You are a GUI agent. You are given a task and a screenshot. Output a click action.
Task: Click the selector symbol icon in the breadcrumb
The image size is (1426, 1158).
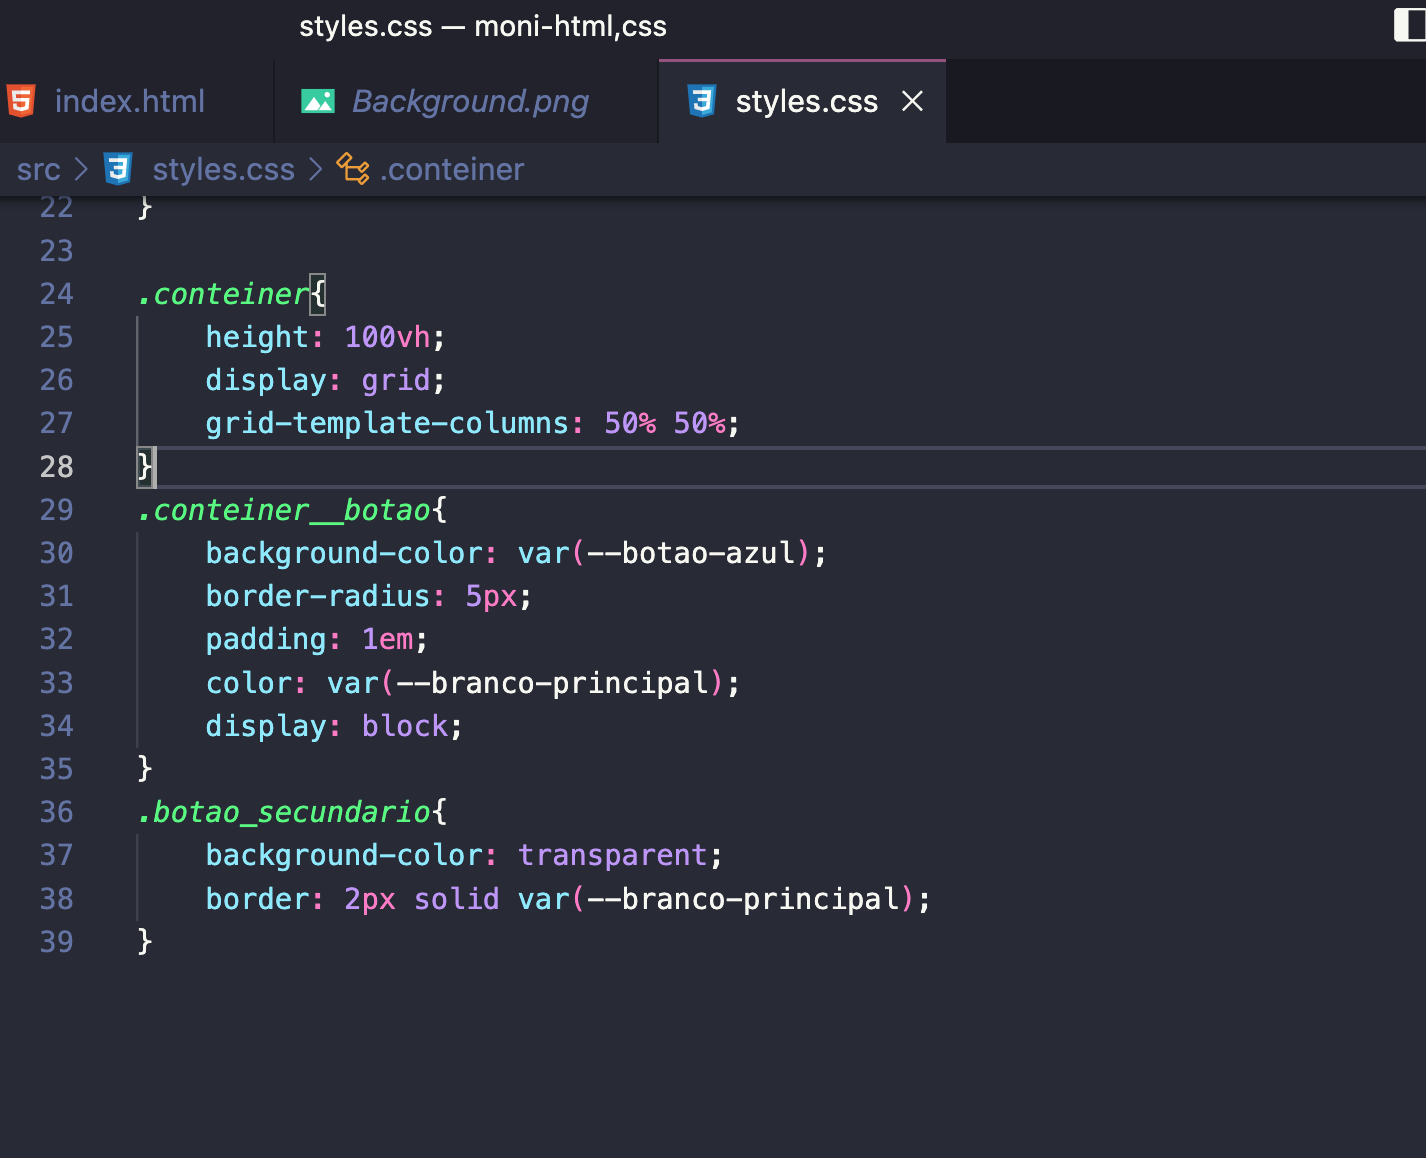click(x=353, y=169)
